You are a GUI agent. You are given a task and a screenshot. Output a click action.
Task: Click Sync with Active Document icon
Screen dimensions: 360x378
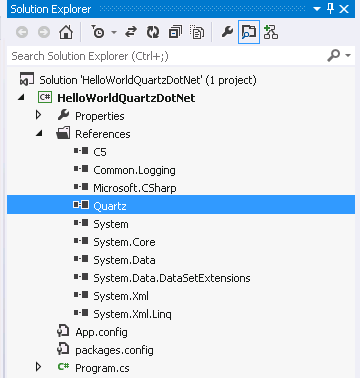click(x=131, y=32)
